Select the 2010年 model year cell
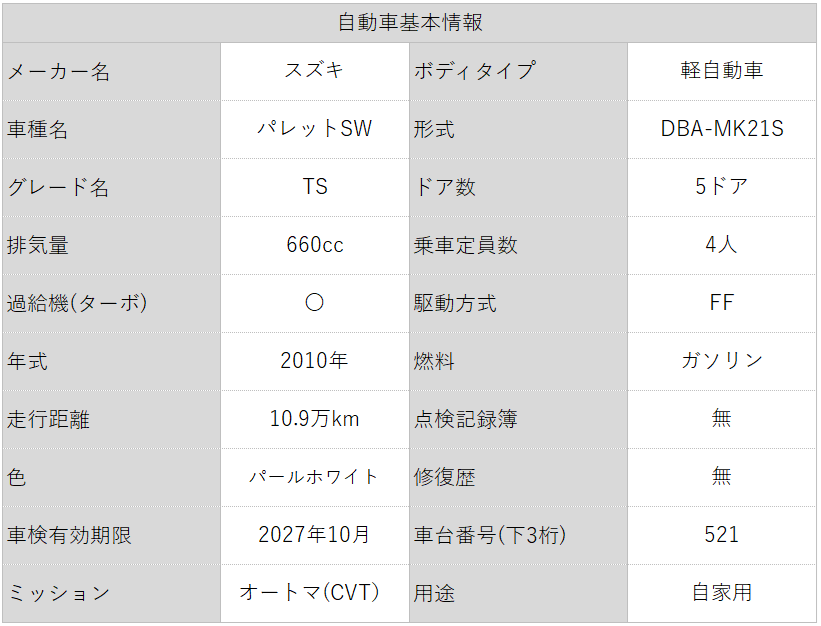821x626 pixels. tap(314, 361)
